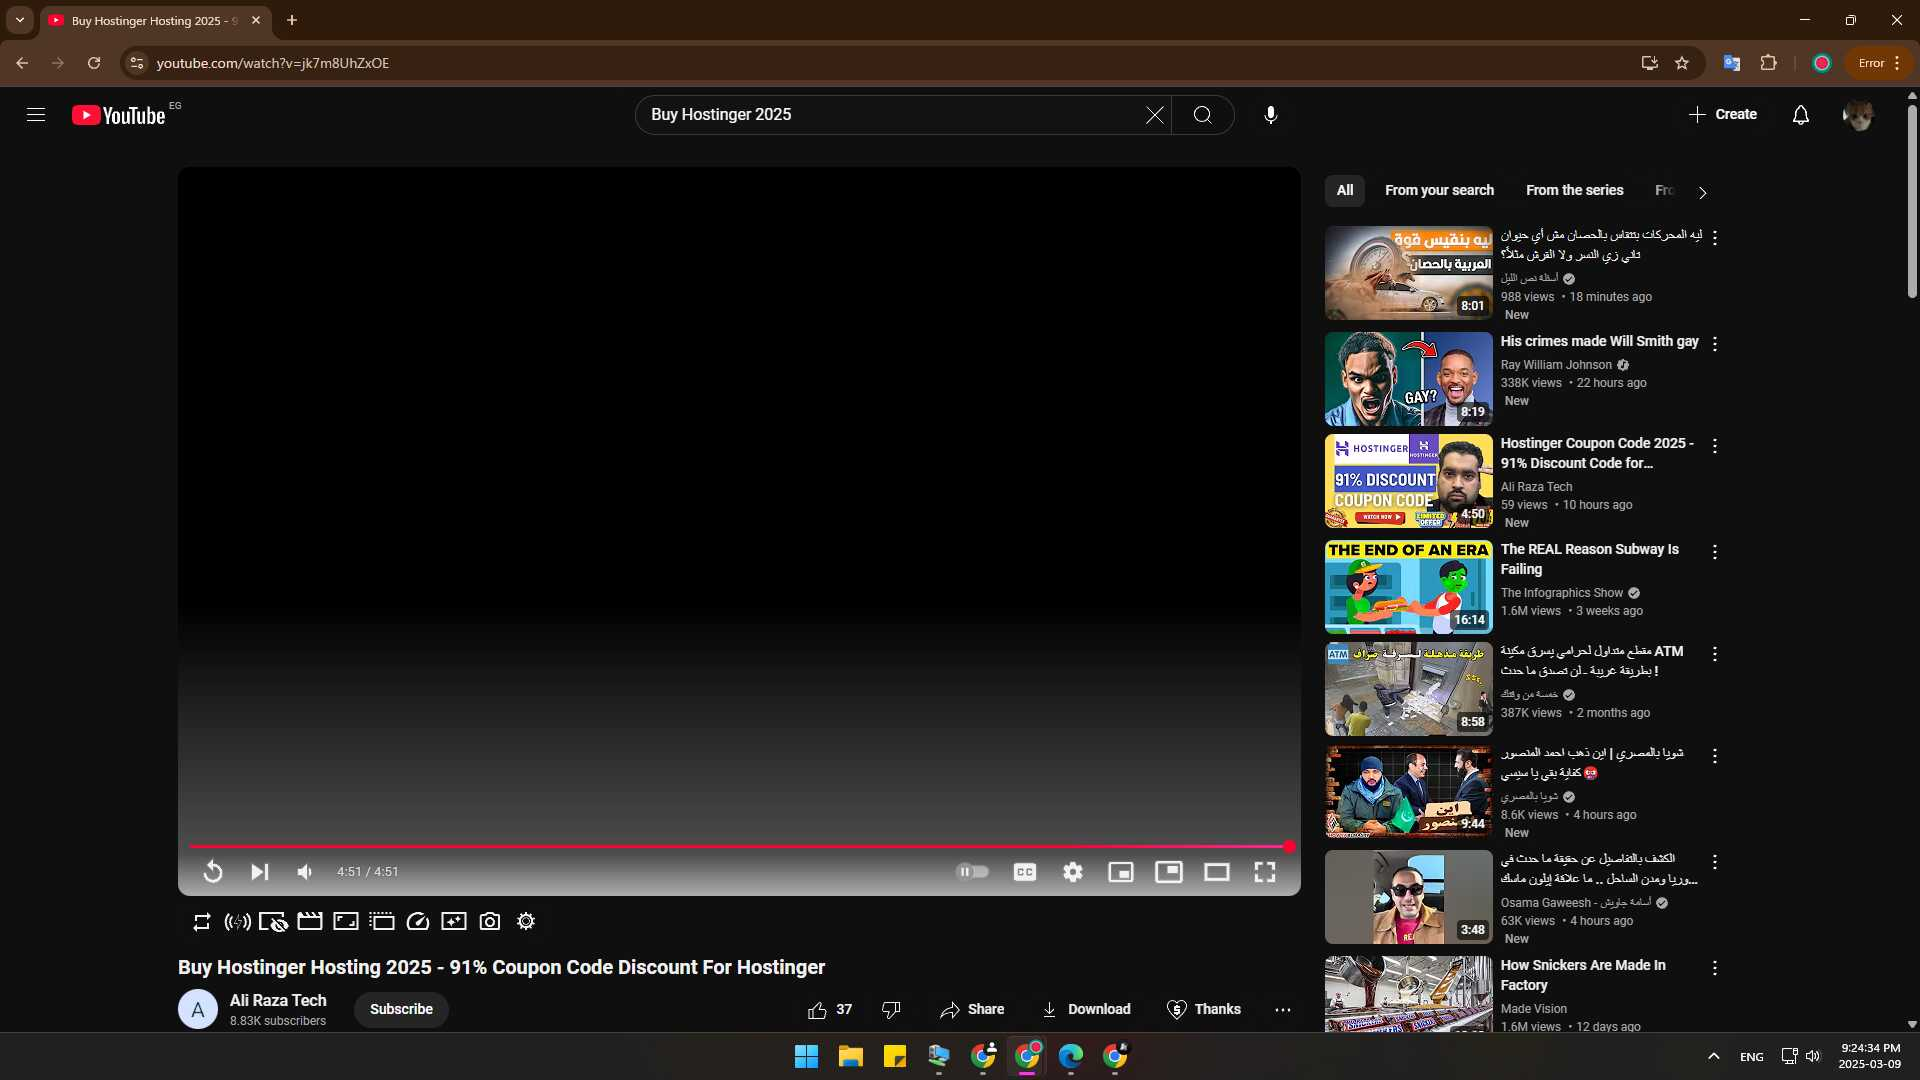1920x1080 pixels.
Task: Dislike the video
Action: [891, 1010]
